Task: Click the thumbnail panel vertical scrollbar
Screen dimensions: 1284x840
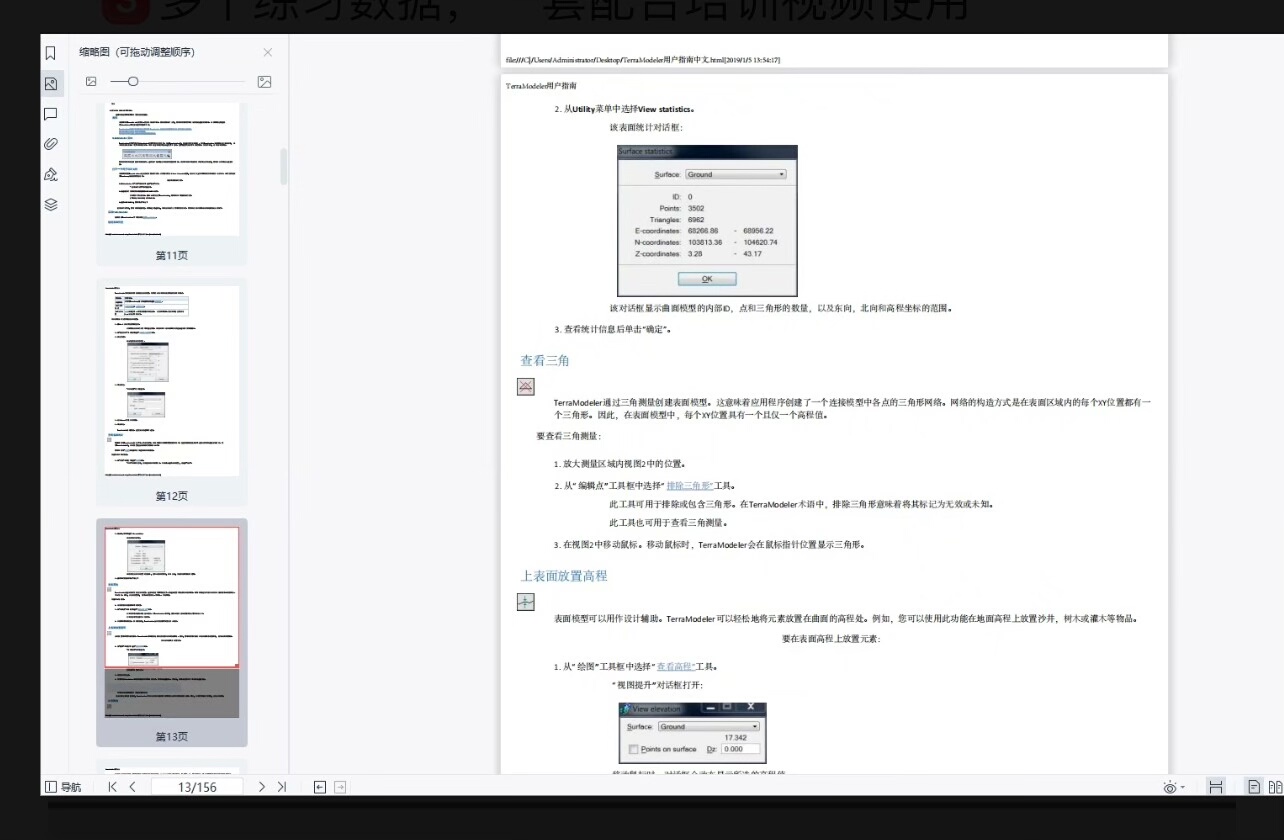Action: (284, 166)
